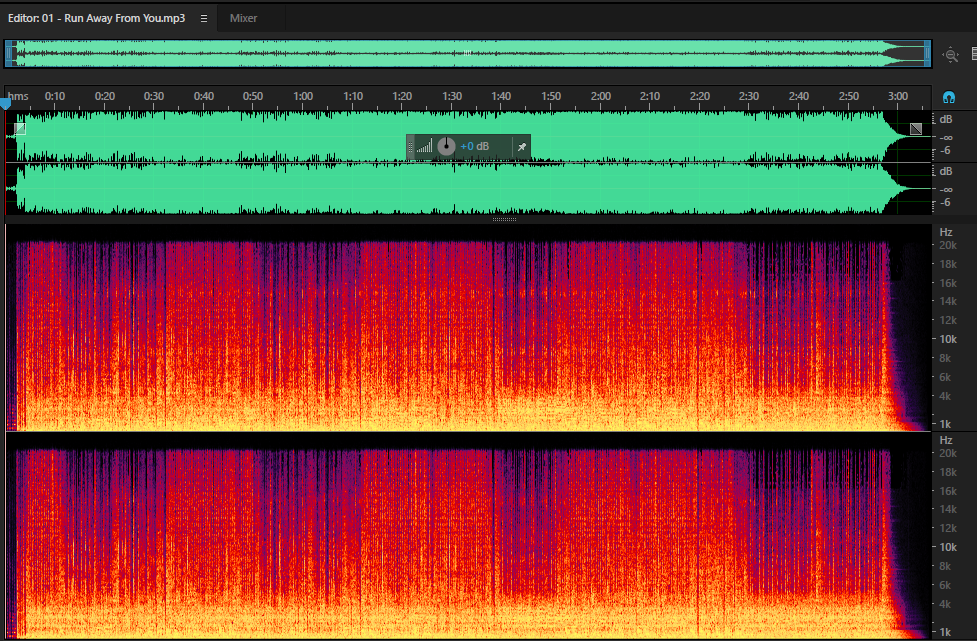Click 0:20 on the time ruler
Screen dimensions: 977x641
pos(105,96)
